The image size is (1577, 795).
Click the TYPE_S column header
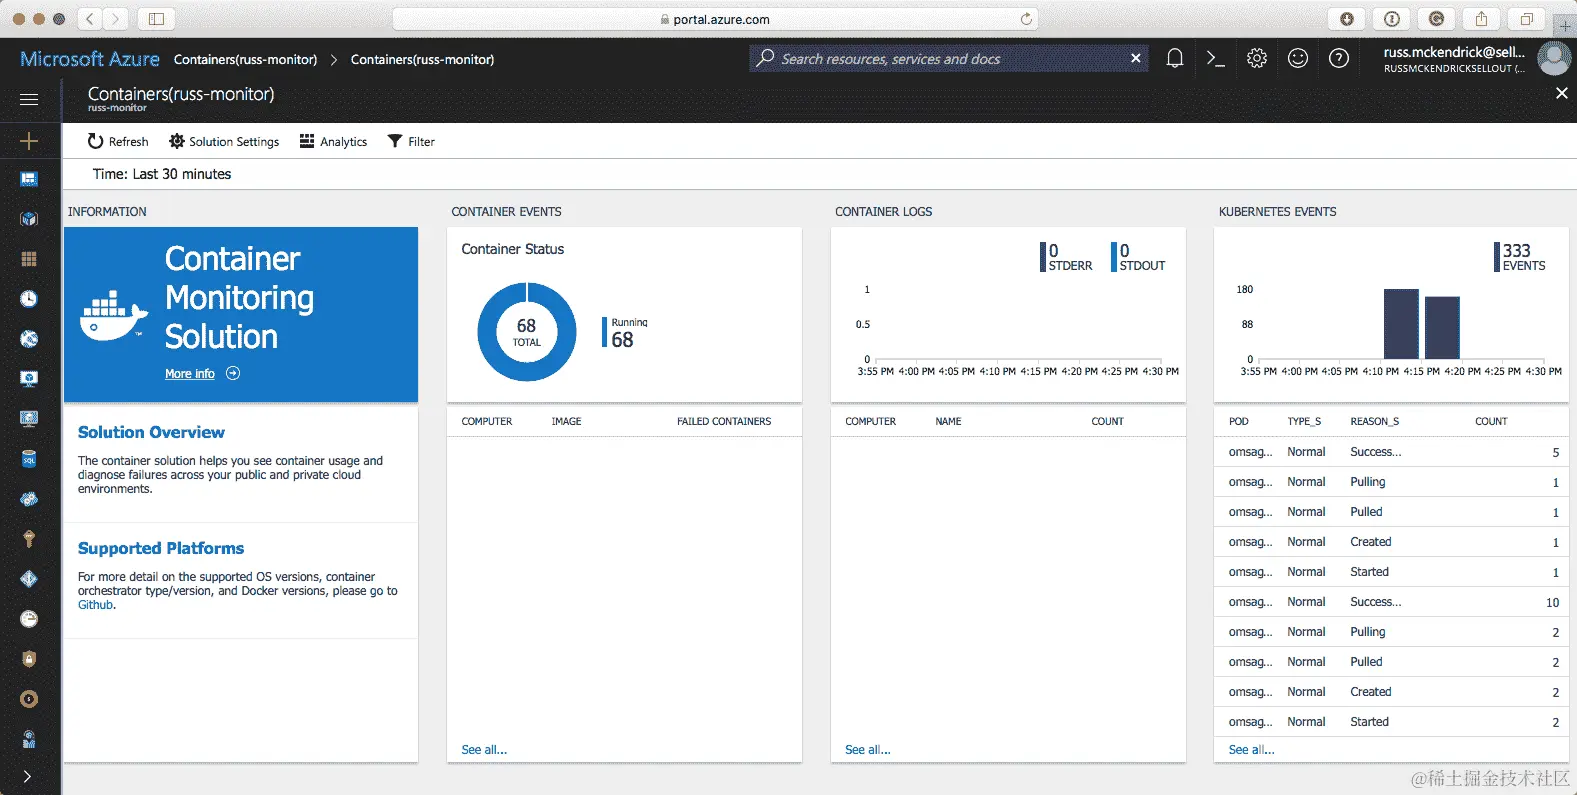click(x=1304, y=422)
